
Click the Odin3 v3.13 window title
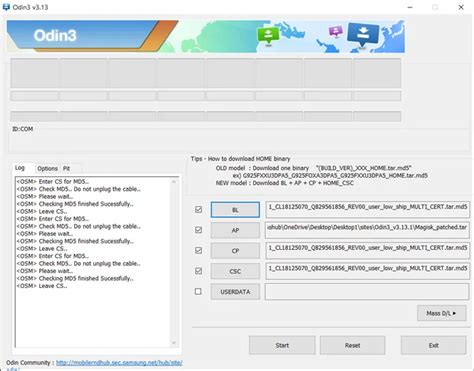30,7
